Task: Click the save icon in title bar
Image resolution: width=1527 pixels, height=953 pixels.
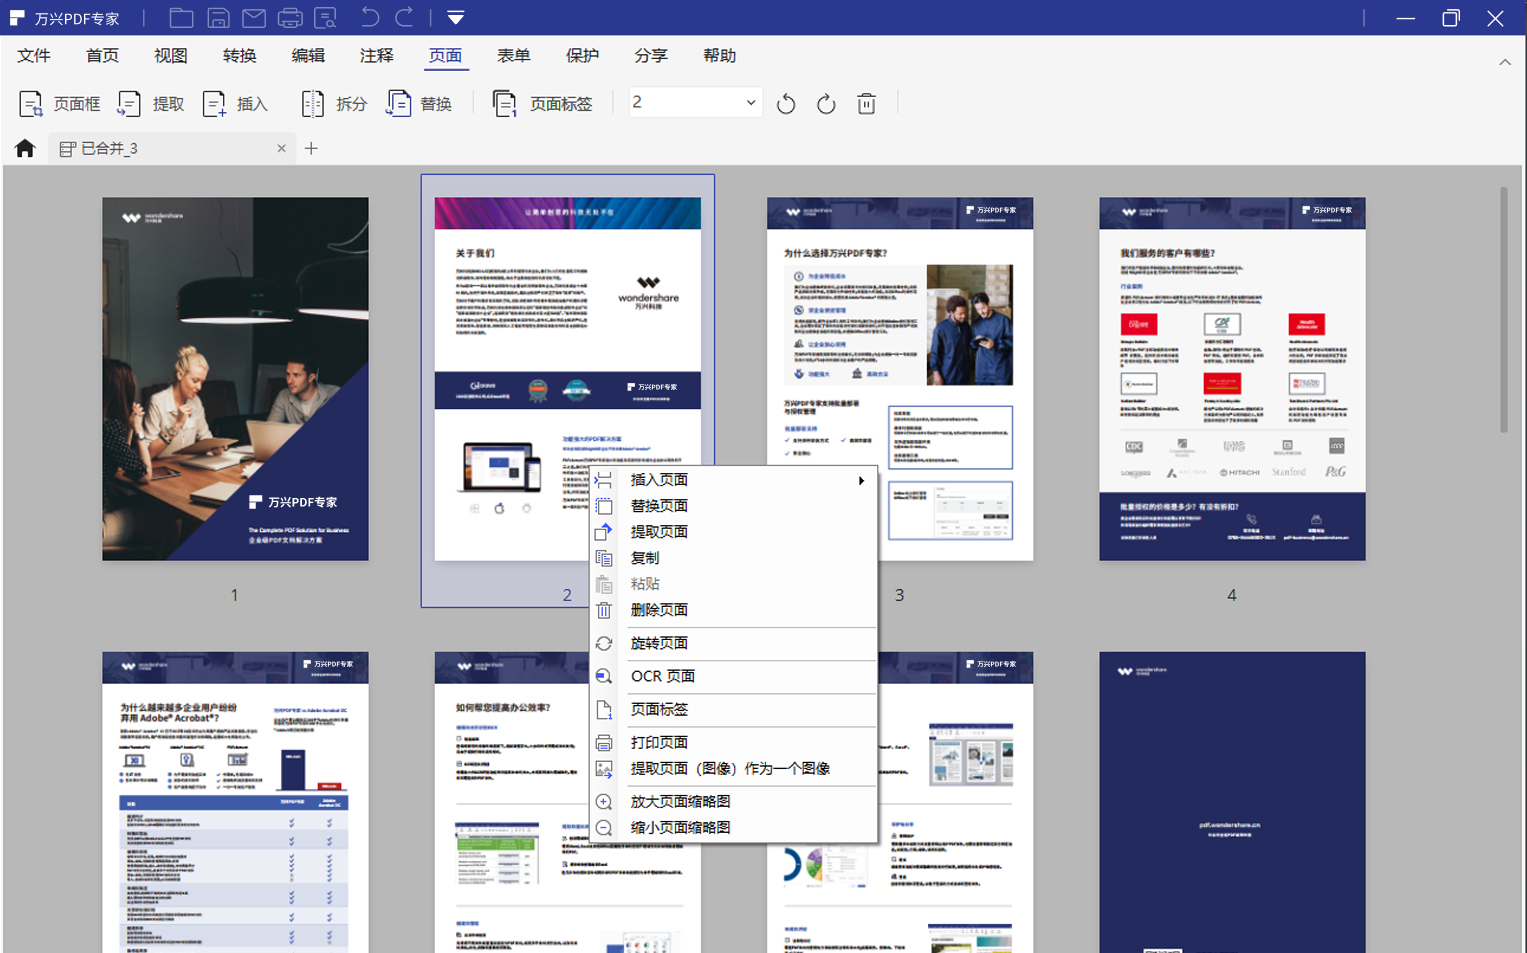Action: tap(218, 18)
